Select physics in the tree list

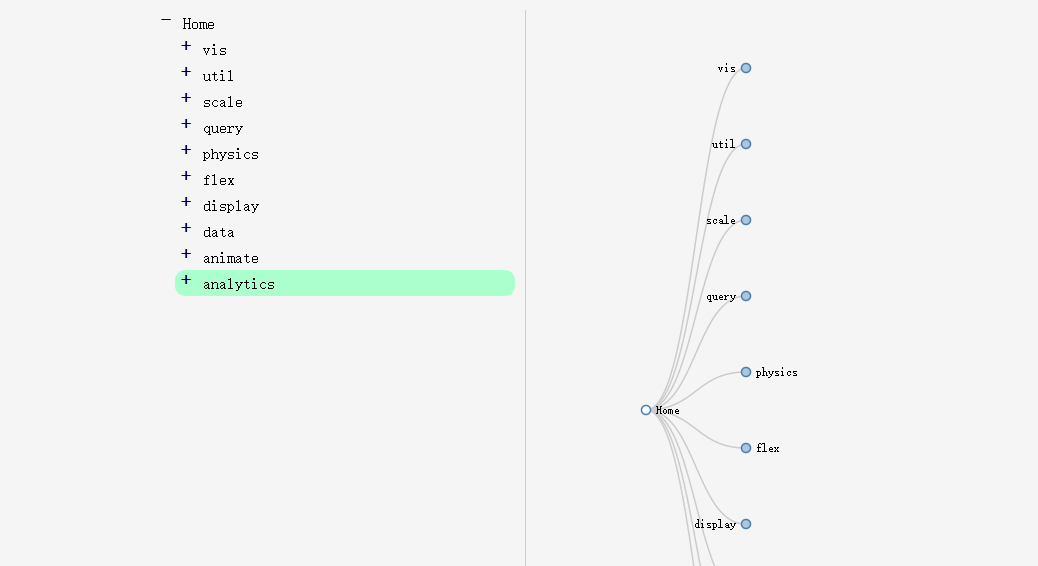230,154
